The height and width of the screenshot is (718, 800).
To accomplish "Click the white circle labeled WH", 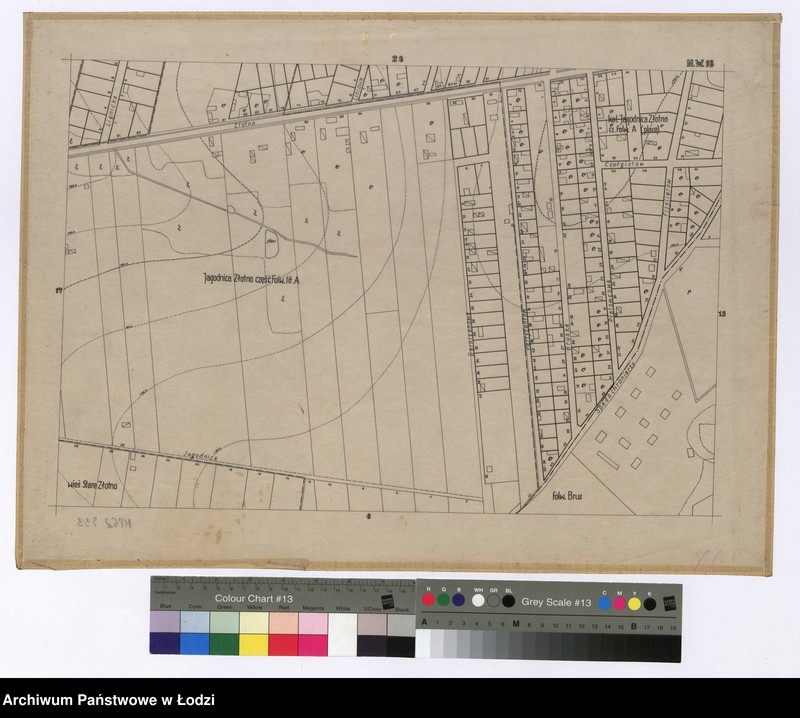I will click(x=477, y=600).
